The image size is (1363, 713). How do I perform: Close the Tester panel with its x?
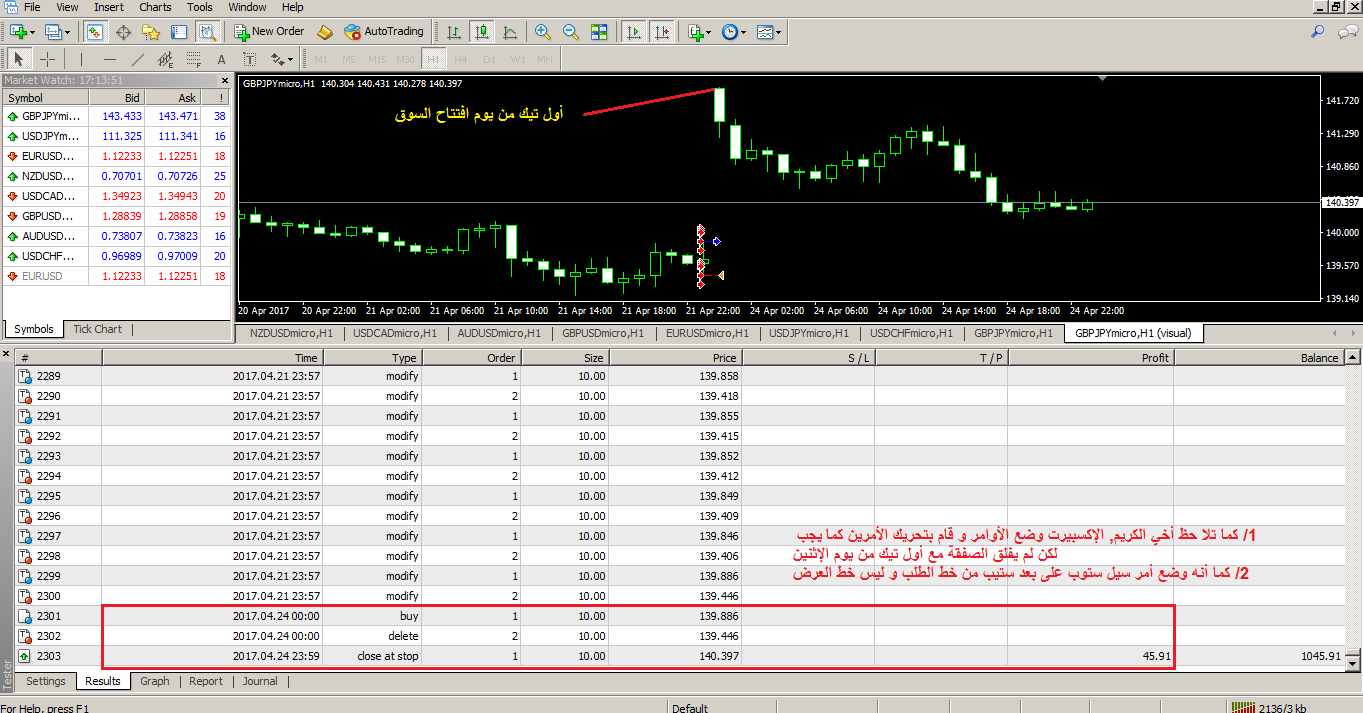pos(7,355)
